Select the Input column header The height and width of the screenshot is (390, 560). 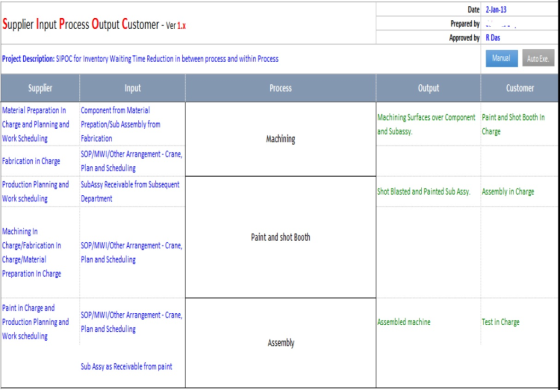tap(132, 88)
